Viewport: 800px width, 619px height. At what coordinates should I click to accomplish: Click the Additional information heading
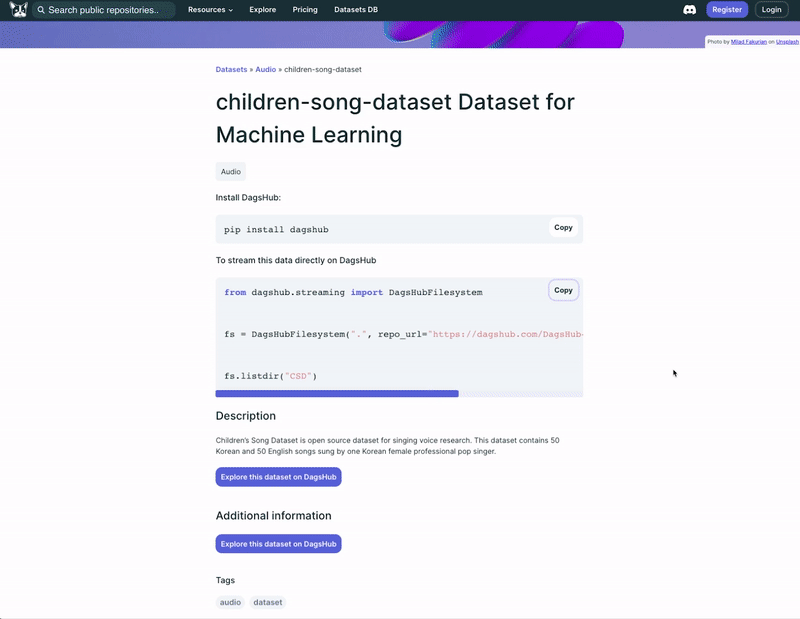pos(273,515)
